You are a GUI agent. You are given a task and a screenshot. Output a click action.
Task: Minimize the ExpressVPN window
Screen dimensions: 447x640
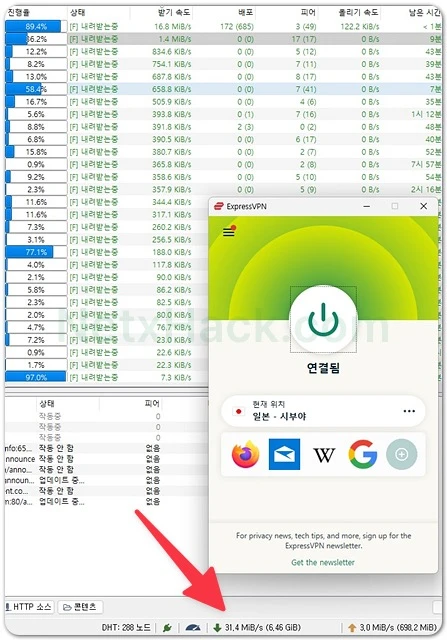coord(367,206)
